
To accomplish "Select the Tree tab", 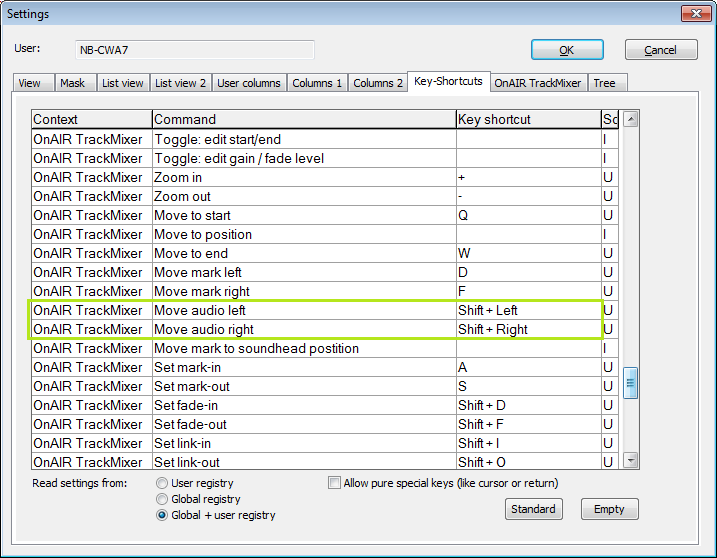I will (x=604, y=83).
